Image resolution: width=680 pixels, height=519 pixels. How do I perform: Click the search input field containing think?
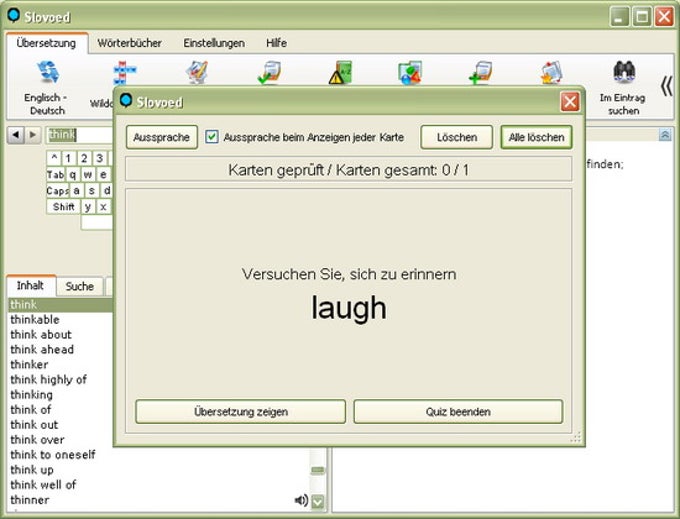[x=79, y=135]
